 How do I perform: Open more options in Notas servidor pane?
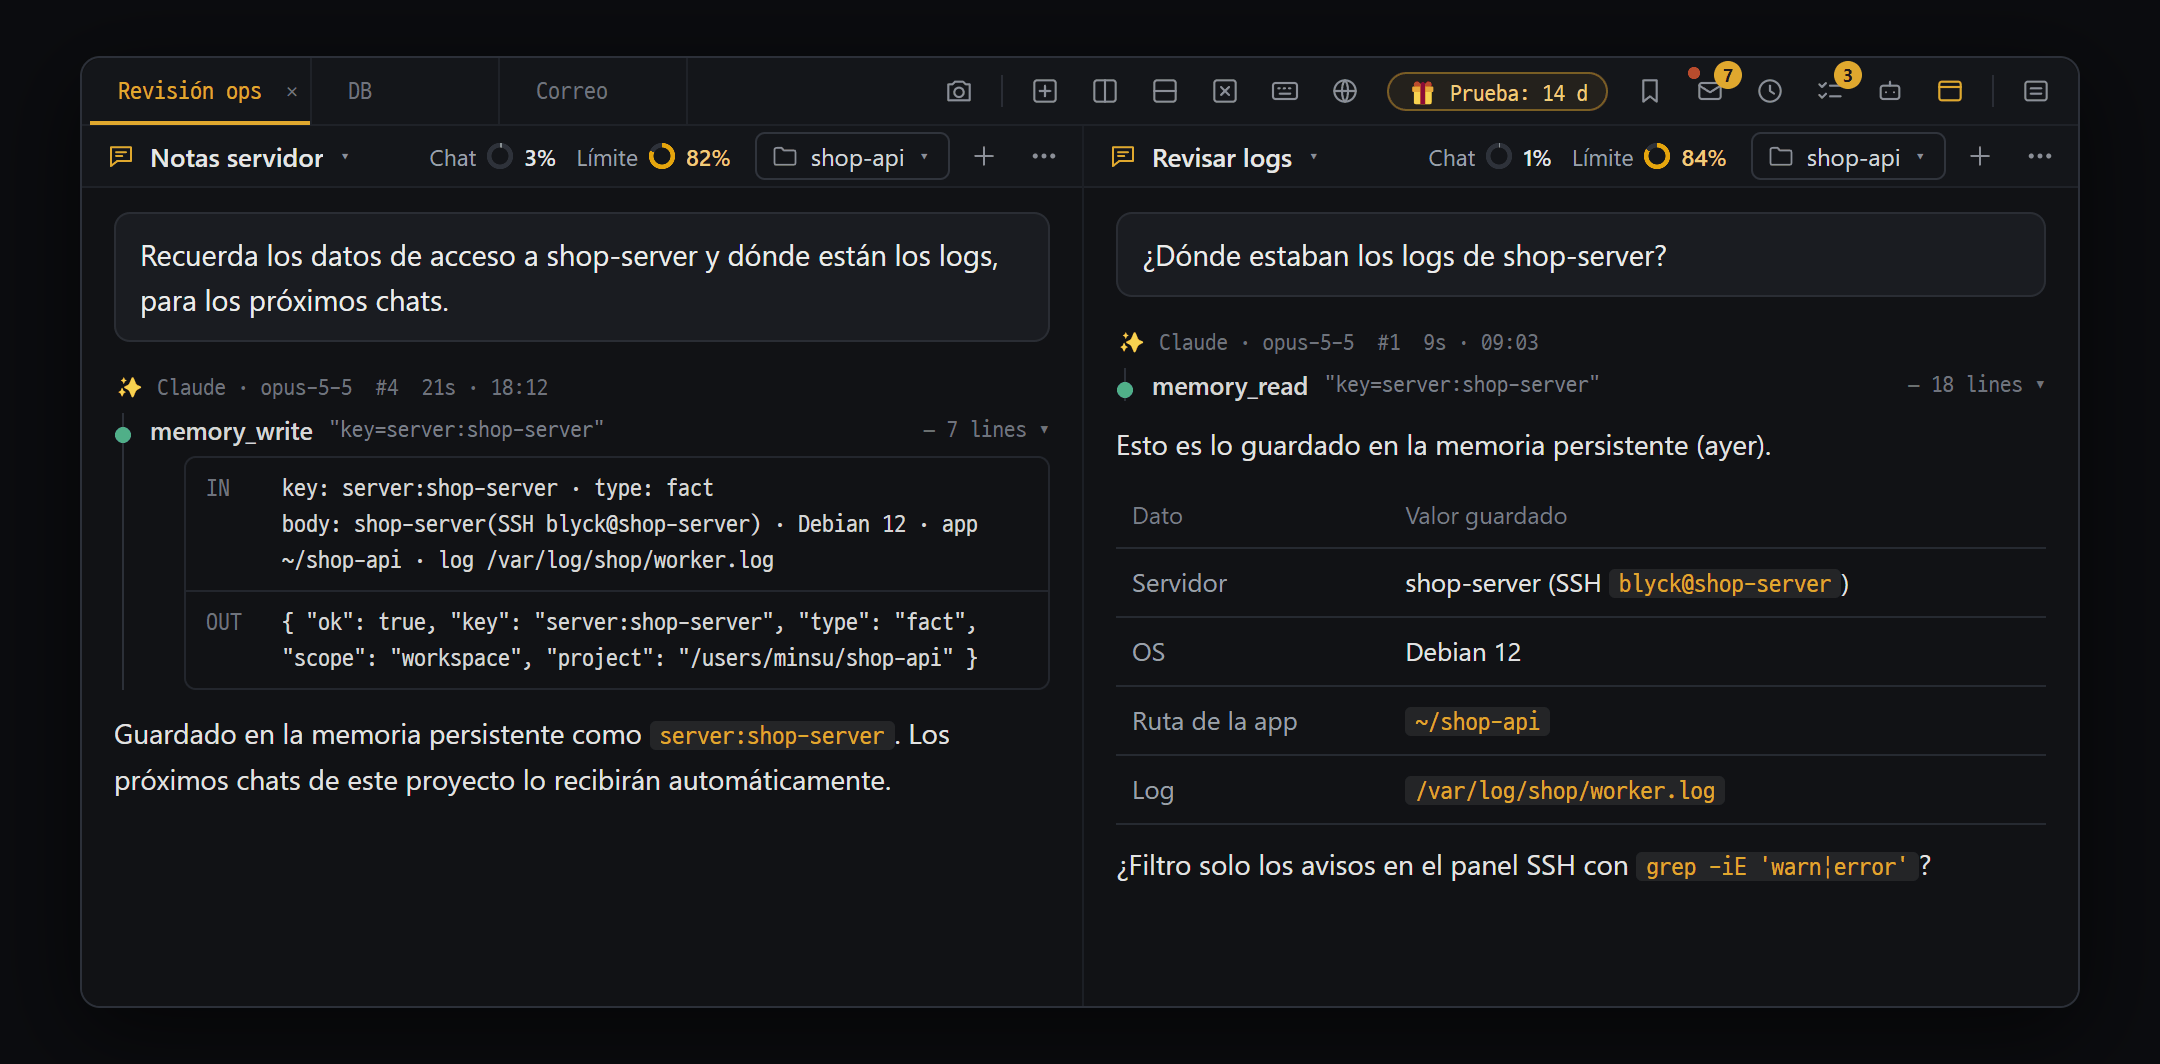pos(1044,156)
